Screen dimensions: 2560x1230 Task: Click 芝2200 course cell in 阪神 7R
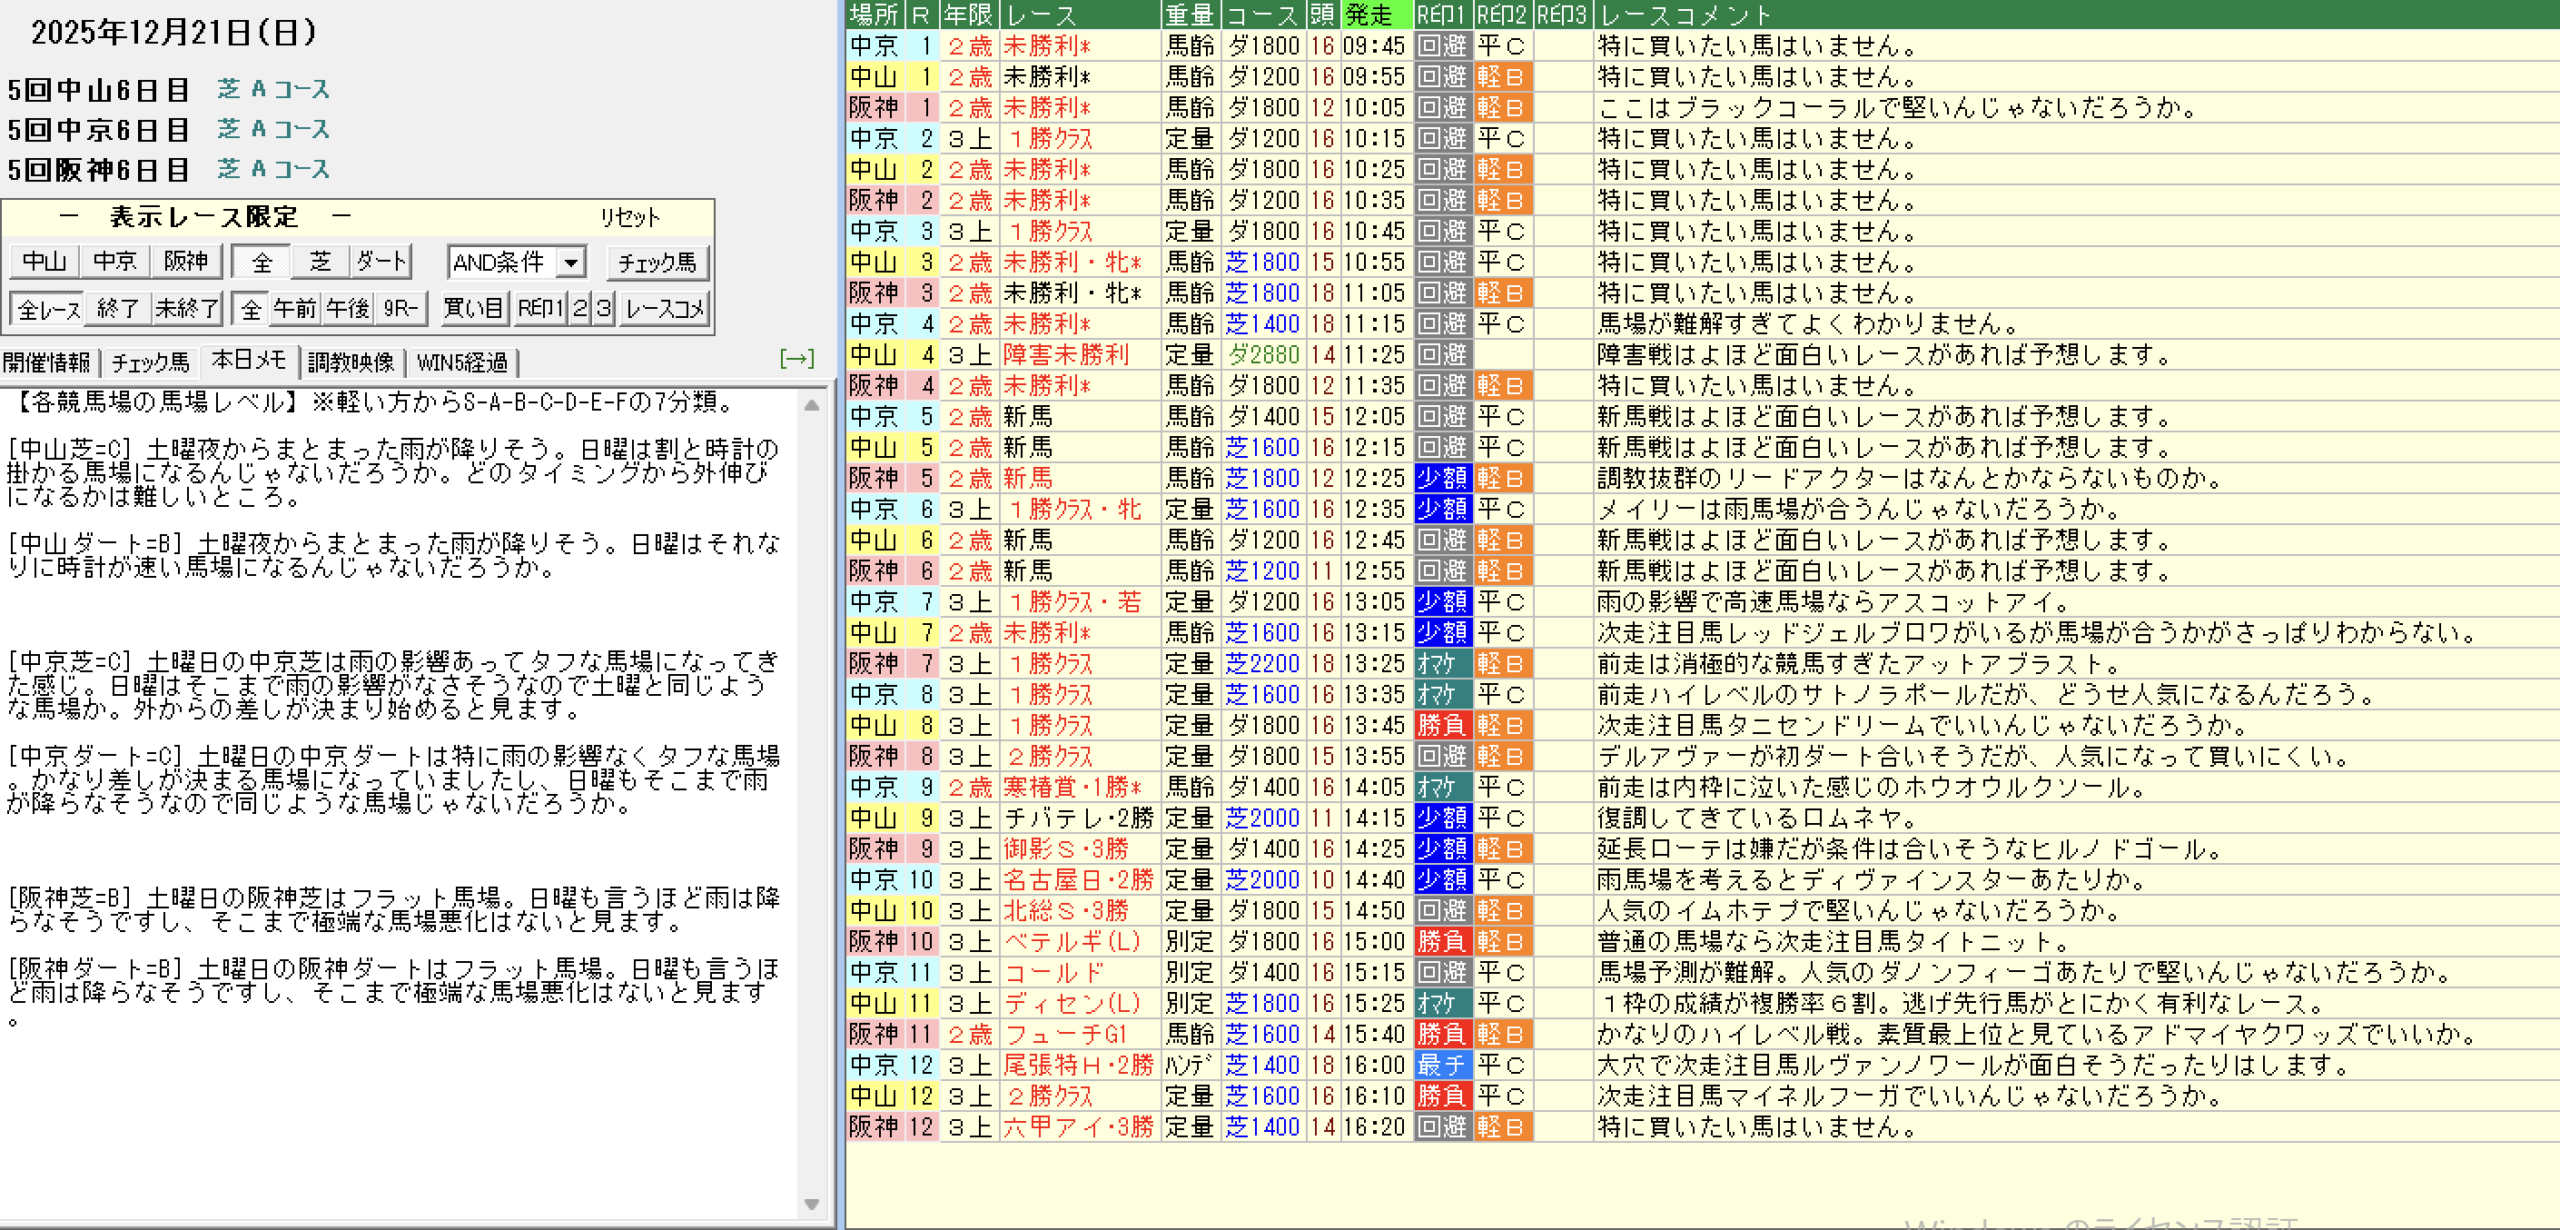pos(1262,663)
